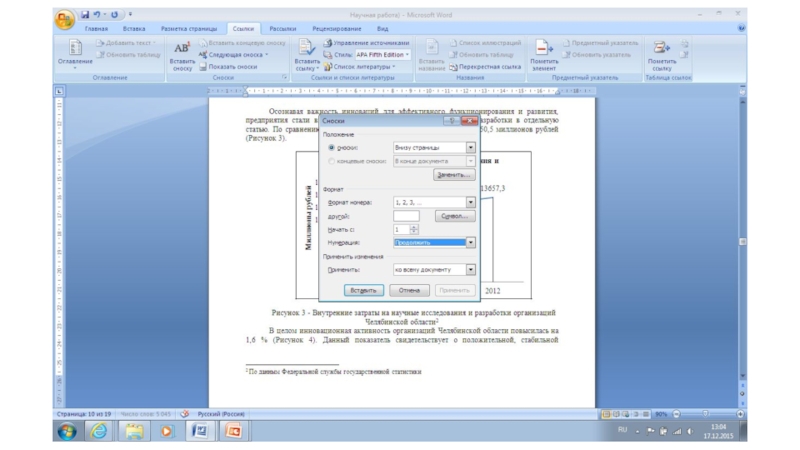The width and height of the screenshot is (800, 450).
Task: Click Страница: 10 из 19 status
Action: click(84, 414)
